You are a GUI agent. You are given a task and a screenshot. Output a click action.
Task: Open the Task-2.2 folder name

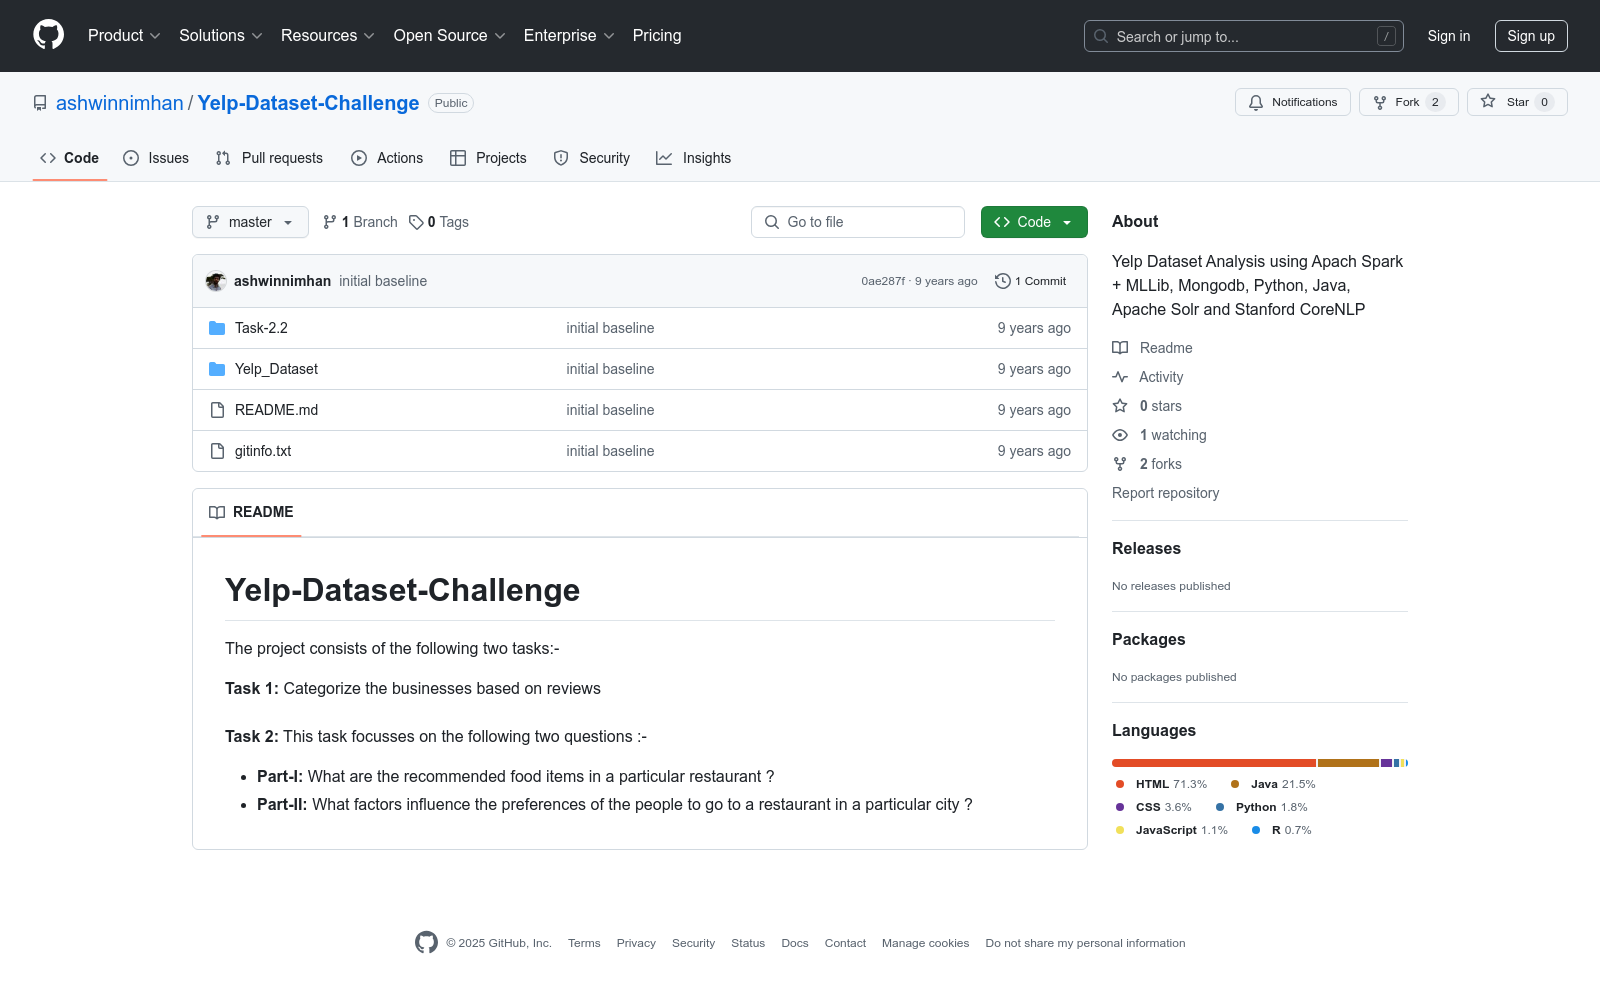tap(261, 328)
